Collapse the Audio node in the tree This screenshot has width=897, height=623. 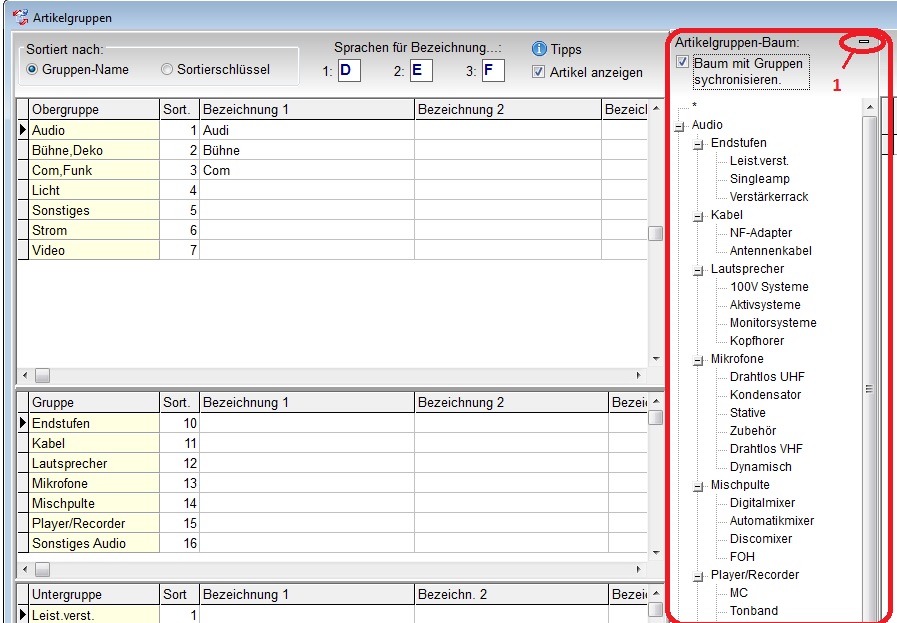(x=679, y=127)
